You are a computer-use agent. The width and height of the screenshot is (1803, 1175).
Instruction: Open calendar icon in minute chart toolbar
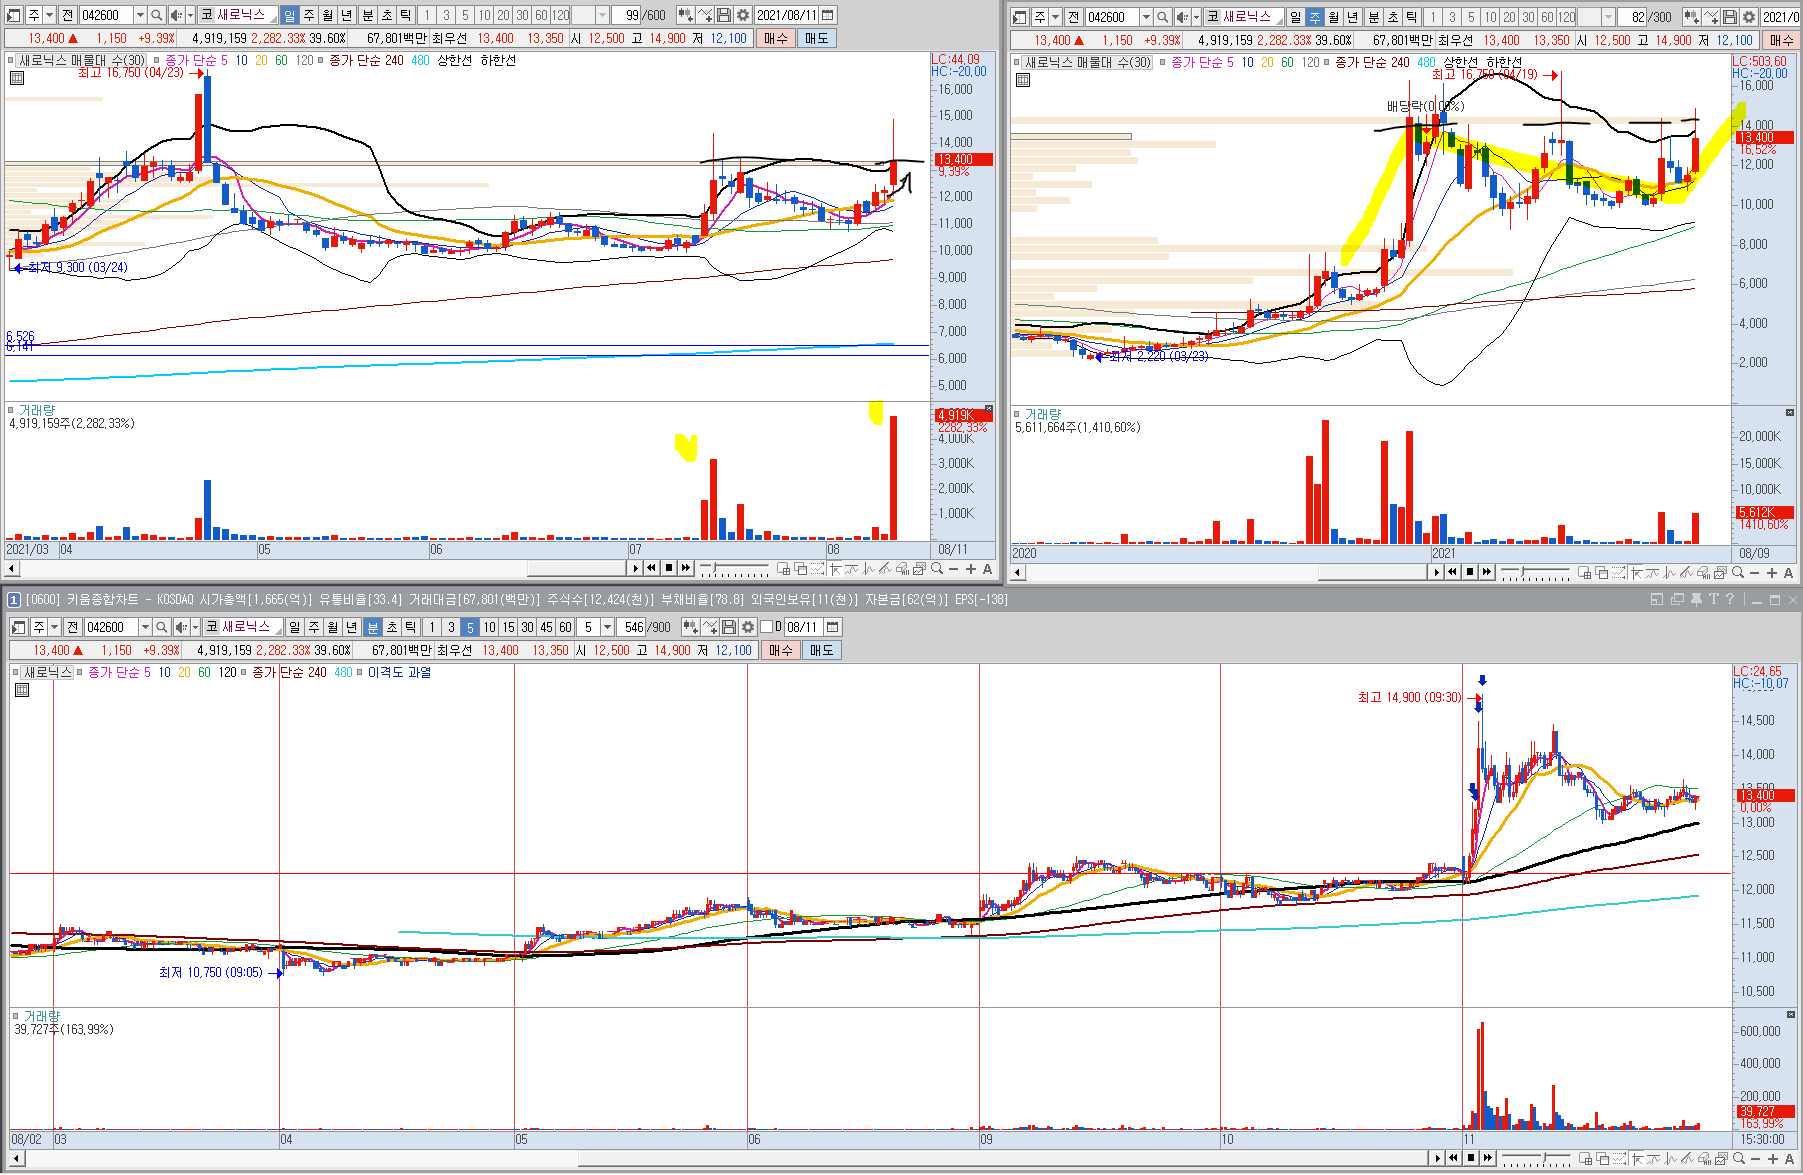tap(832, 627)
